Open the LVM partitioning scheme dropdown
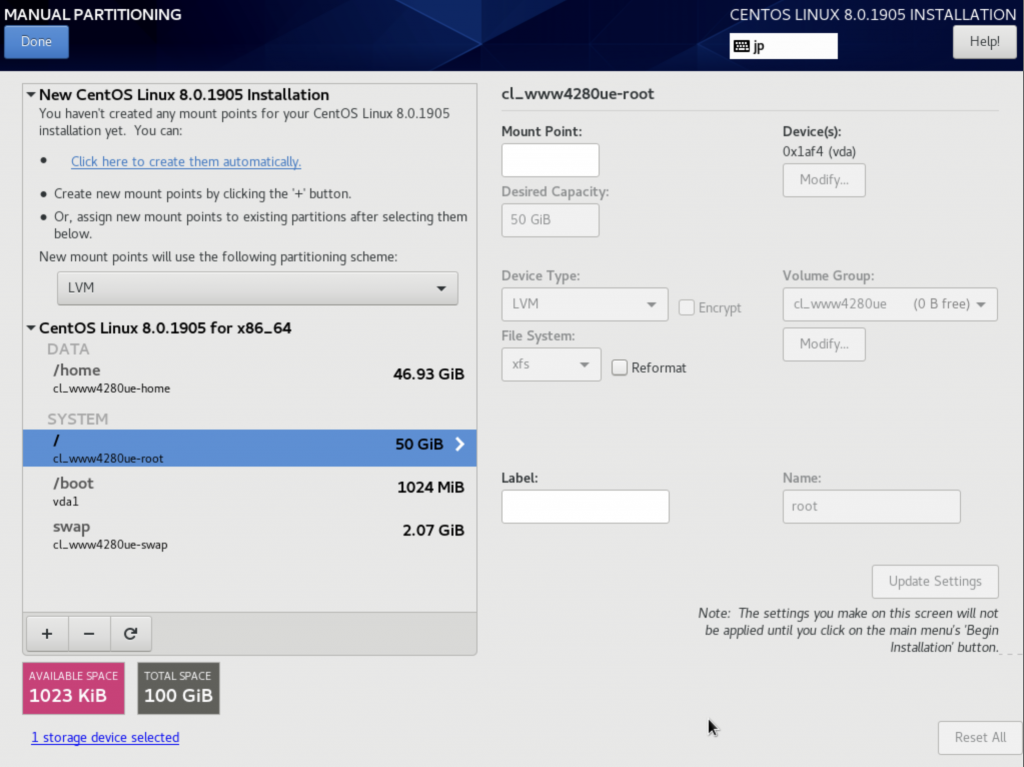Image resolution: width=1024 pixels, height=767 pixels. tap(257, 289)
